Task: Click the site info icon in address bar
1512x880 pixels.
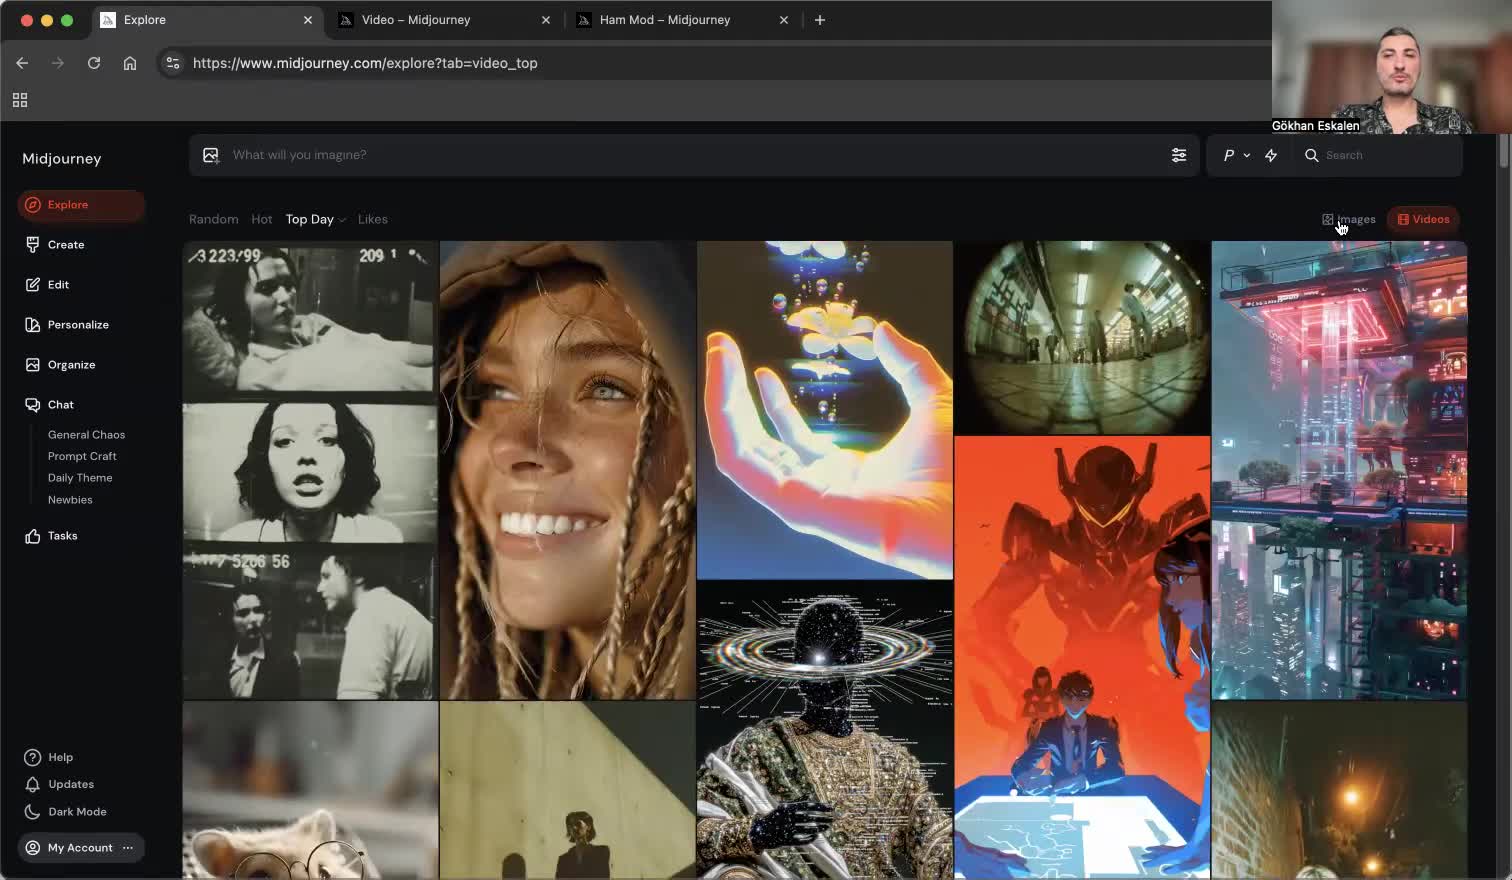Action: 173,63
